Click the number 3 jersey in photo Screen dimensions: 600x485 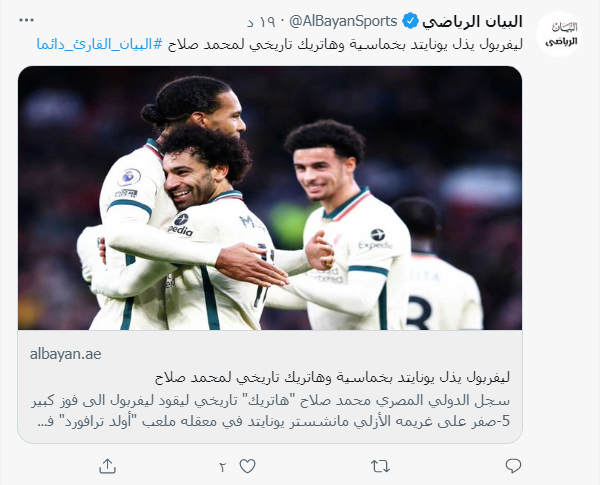pos(419,313)
